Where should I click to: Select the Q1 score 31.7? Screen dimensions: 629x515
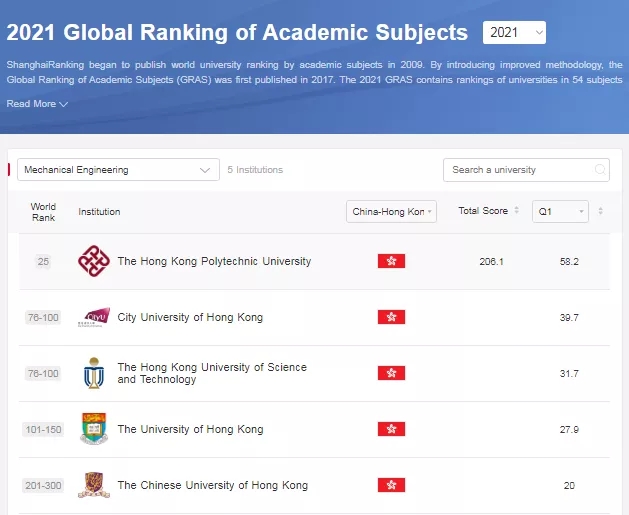pyautogui.click(x=569, y=373)
